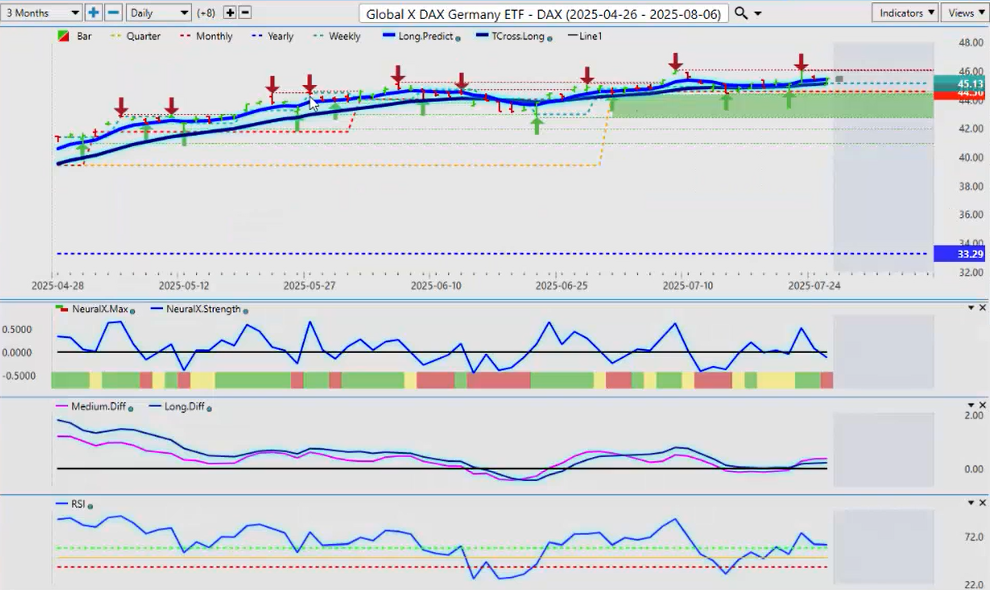This screenshot has width=990, height=590.
Task: Open the Indicators menu
Action: tap(904, 13)
